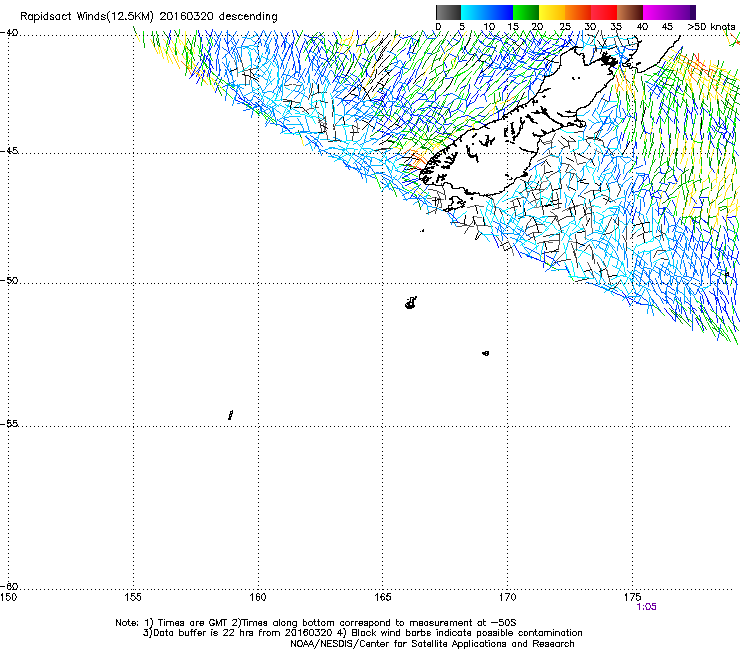The width and height of the screenshot is (740, 650).
Task: Click the orange 25-30 knots legend color
Action: (x=578, y=12)
